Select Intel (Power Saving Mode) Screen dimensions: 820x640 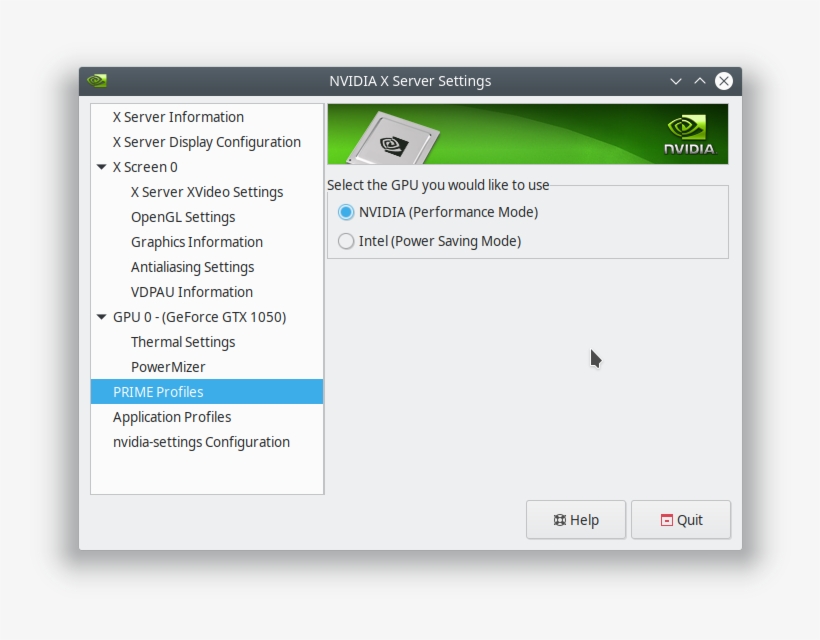point(344,241)
